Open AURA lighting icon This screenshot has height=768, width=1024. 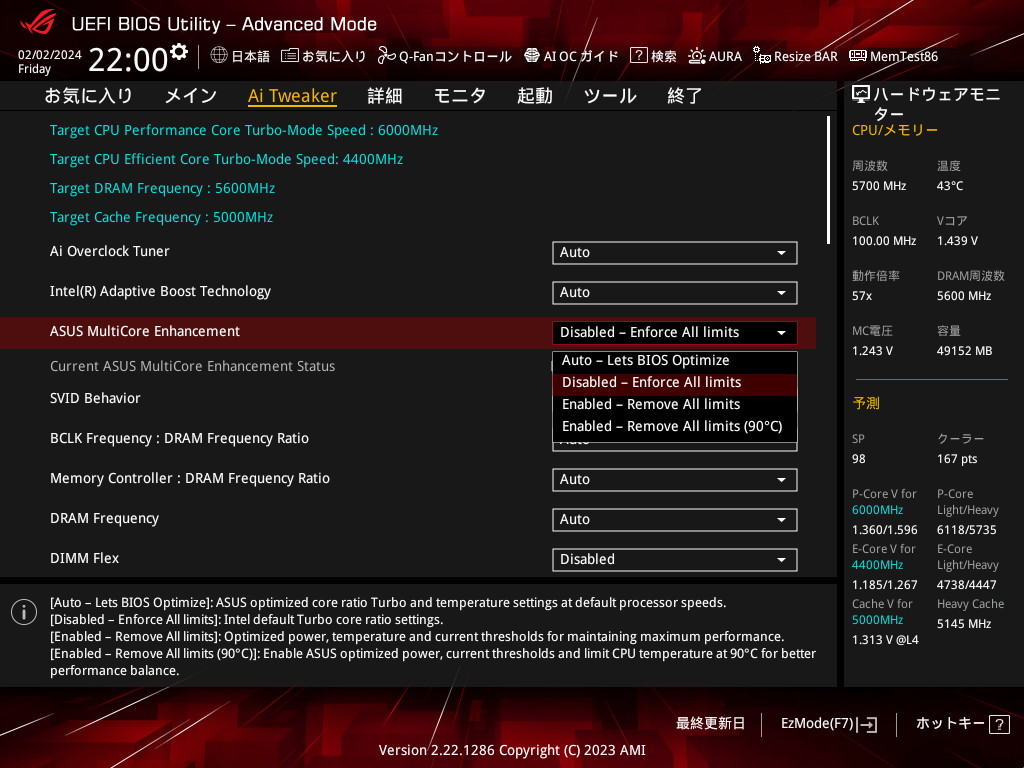pos(696,56)
